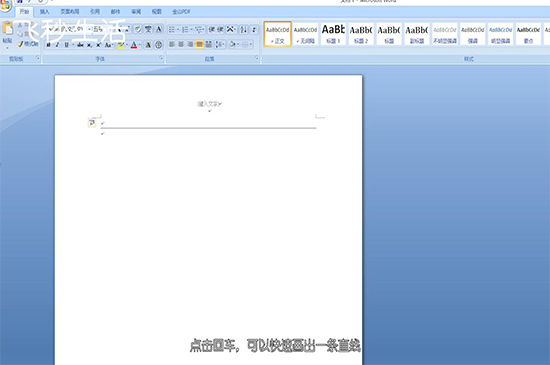Switch to the 插入 (Insert) tab
Viewport: 550px width, 365px height.
(x=45, y=12)
